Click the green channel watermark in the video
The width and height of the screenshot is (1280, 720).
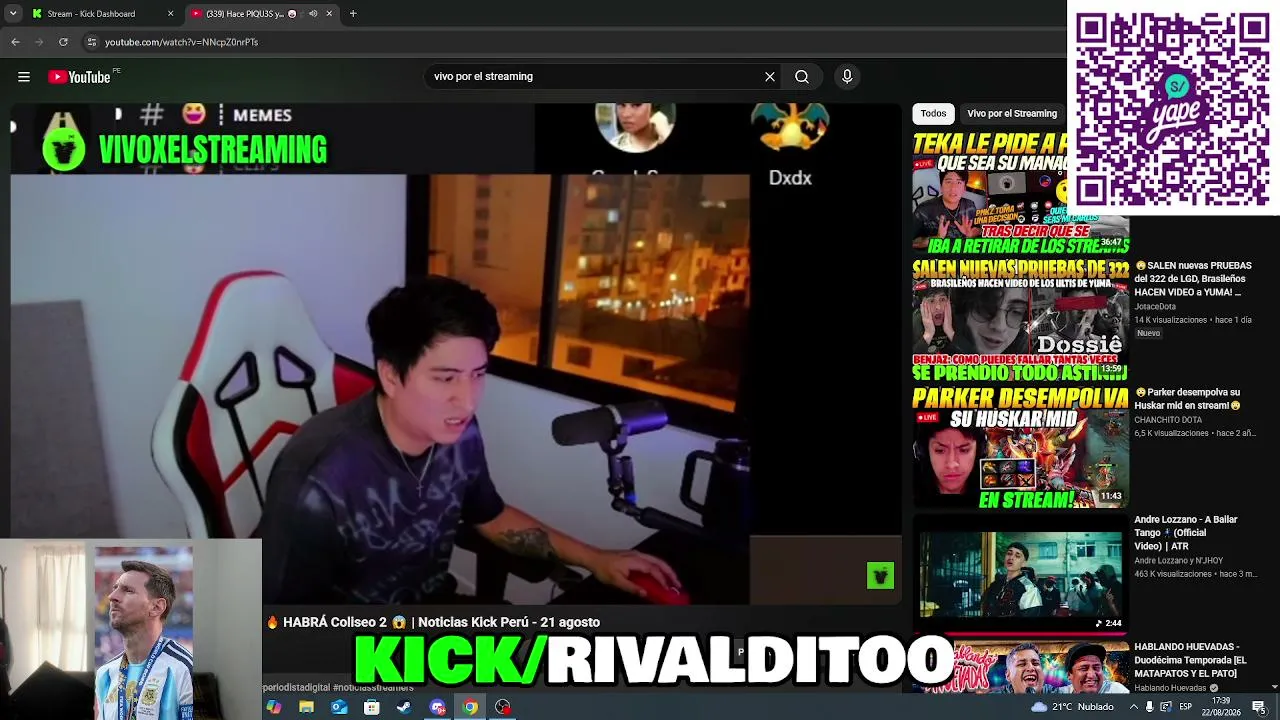pyautogui.click(x=880, y=575)
